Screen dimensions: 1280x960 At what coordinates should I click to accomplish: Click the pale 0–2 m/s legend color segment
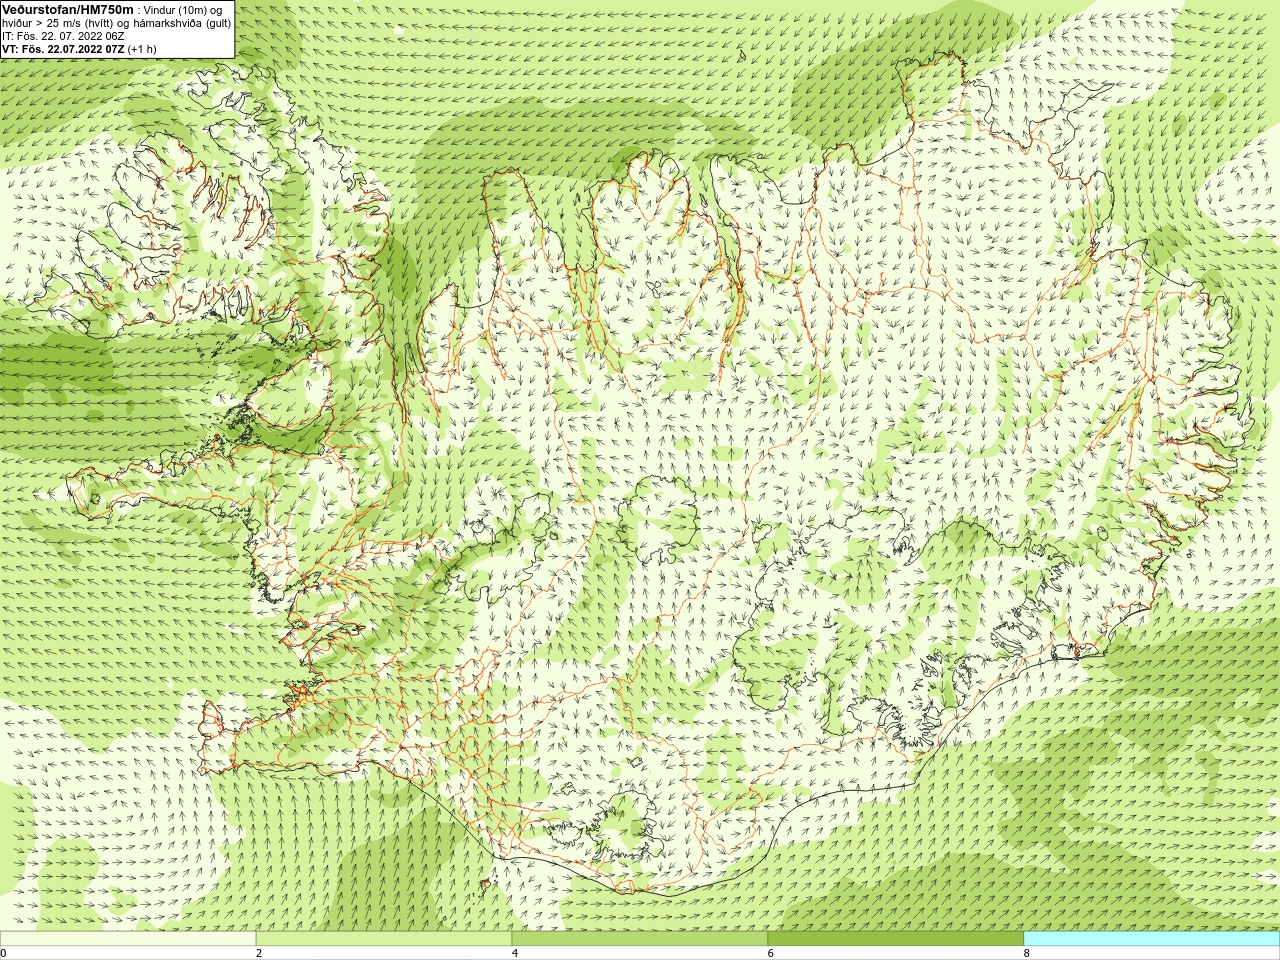pyautogui.click(x=128, y=939)
